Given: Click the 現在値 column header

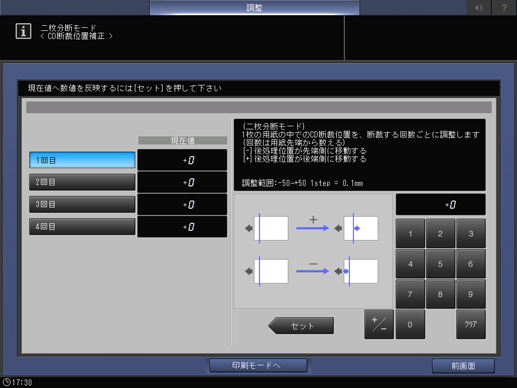Looking at the screenshot, I should (x=182, y=140).
